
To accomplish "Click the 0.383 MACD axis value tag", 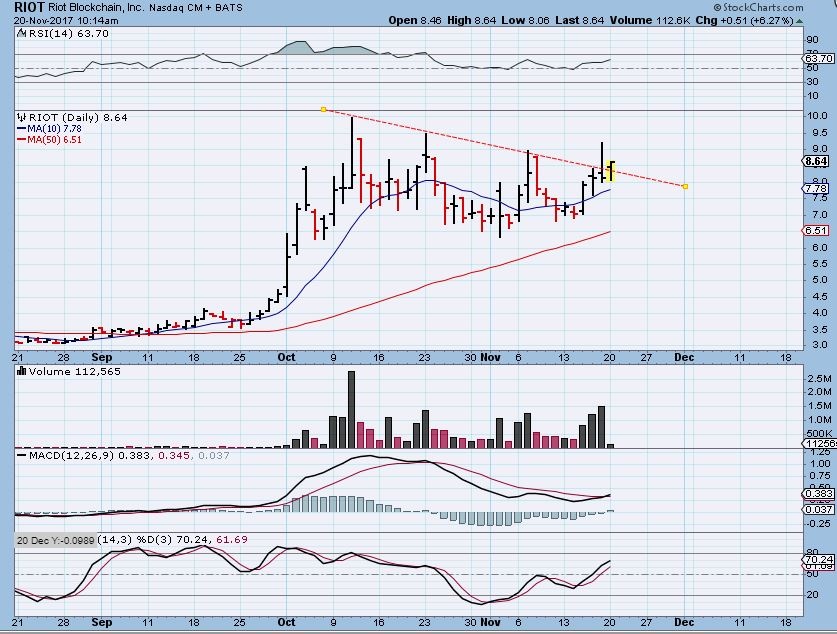I will [x=817, y=495].
